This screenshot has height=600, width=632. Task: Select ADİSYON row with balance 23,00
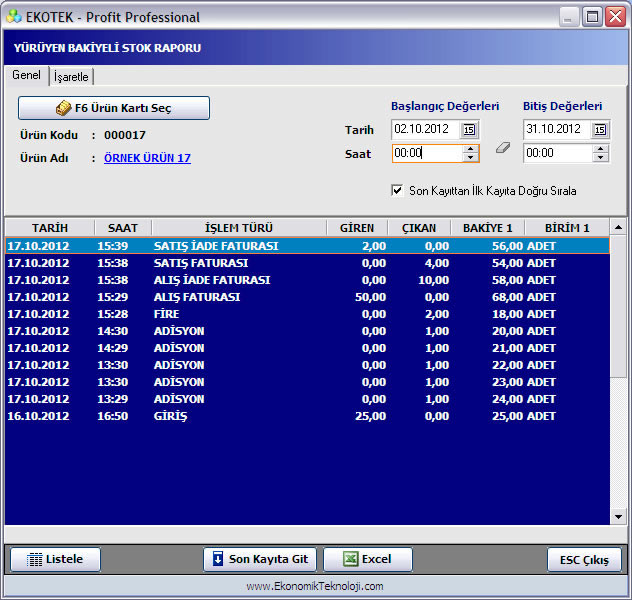(x=308, y=382)
